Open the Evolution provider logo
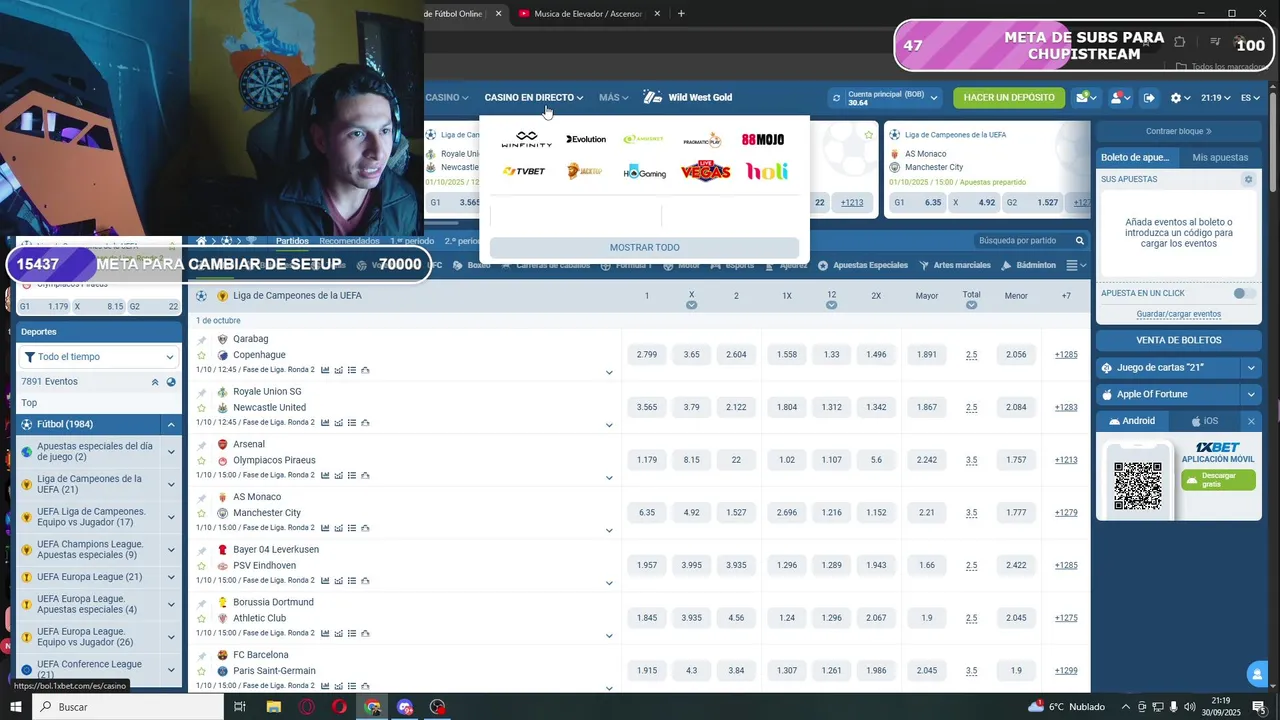The width and height of the screenshot is (1280, 720). click(x=586, y=139)
